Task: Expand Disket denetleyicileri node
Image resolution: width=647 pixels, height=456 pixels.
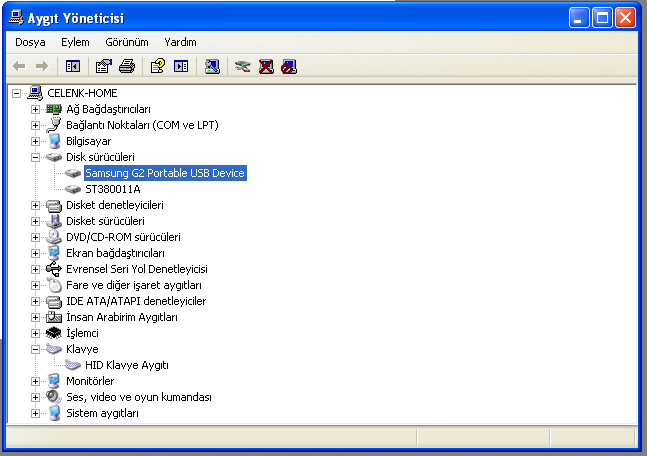Action: tap(35, 206)
